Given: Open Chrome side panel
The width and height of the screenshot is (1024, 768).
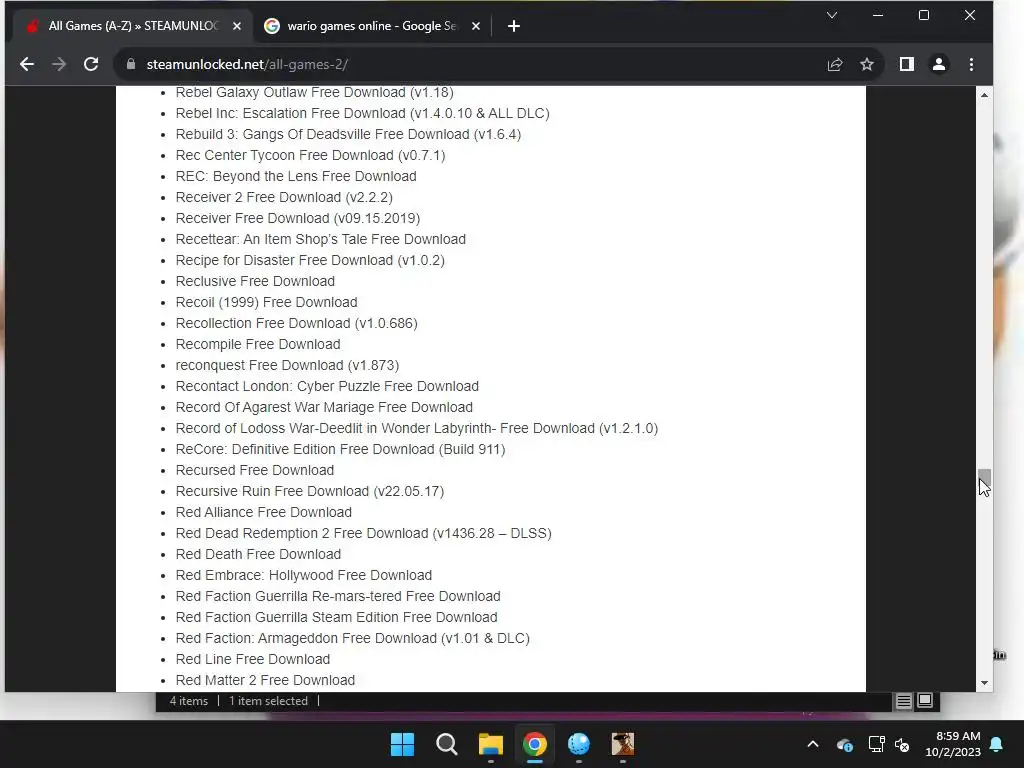Looking at the screenshot, I should pyautogui.click(x=906, y=64).
